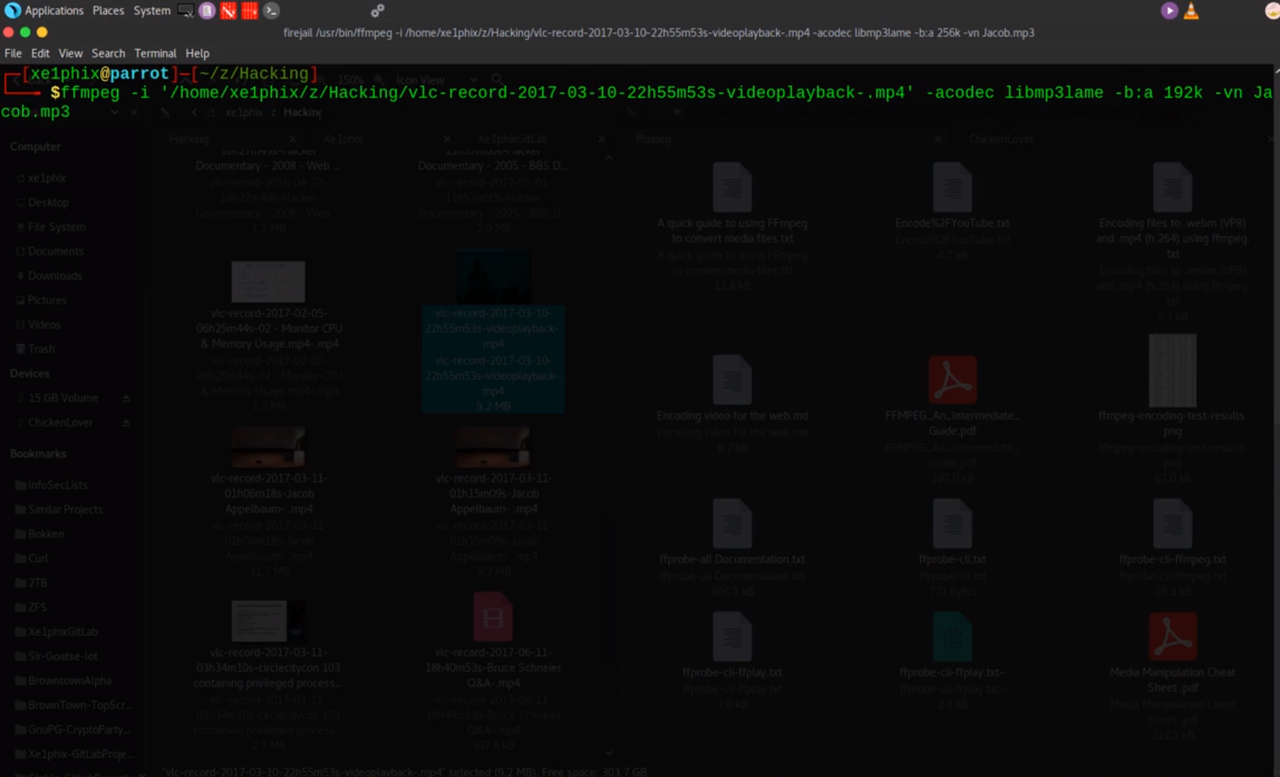Click the media play icon at top right

(x=1169, y=10)
